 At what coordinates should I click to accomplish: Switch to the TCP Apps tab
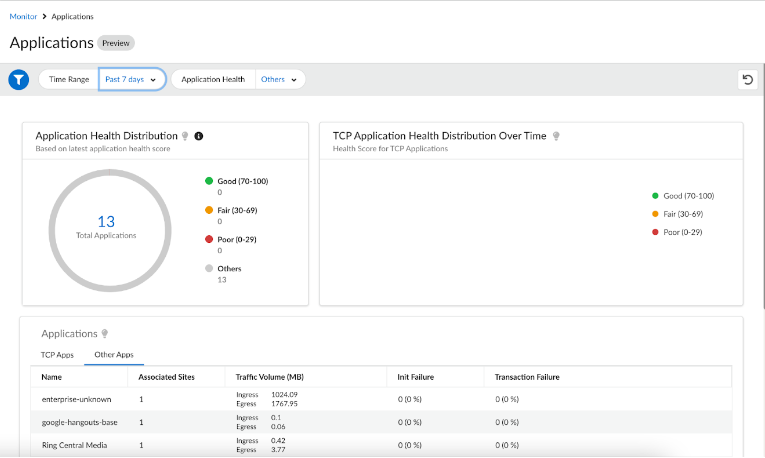[56, 355]
